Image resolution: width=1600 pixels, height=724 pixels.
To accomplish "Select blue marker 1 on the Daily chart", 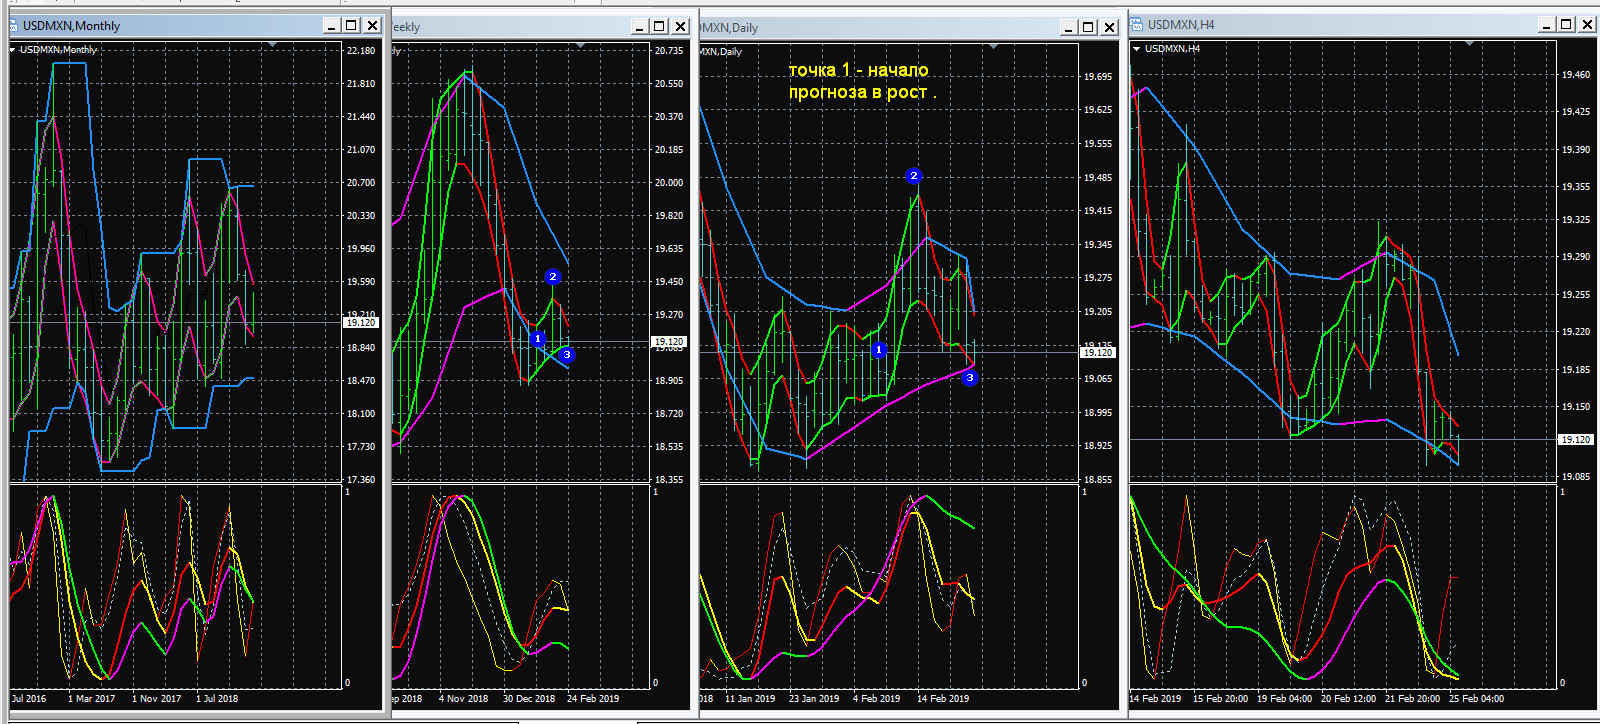I will [x=879, y=350].
